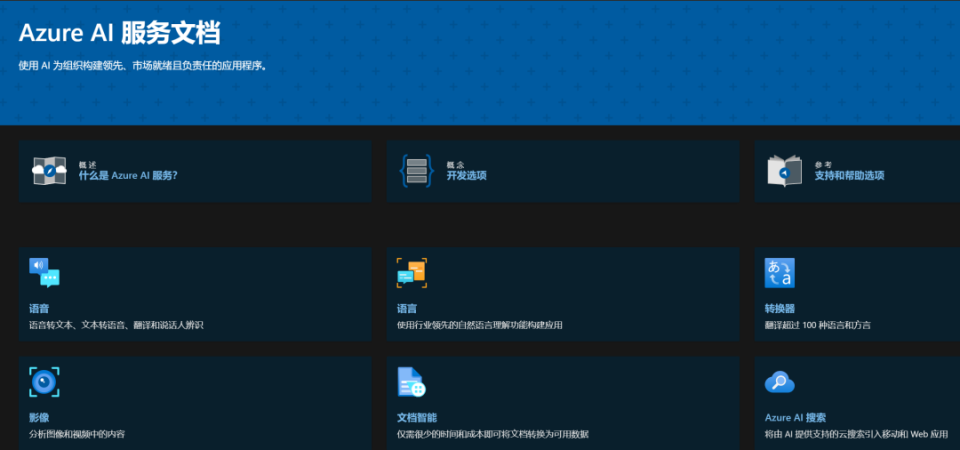Click 将由 AI 提供支持的云搜索 description text
The image size is (960, 450).
856,434
